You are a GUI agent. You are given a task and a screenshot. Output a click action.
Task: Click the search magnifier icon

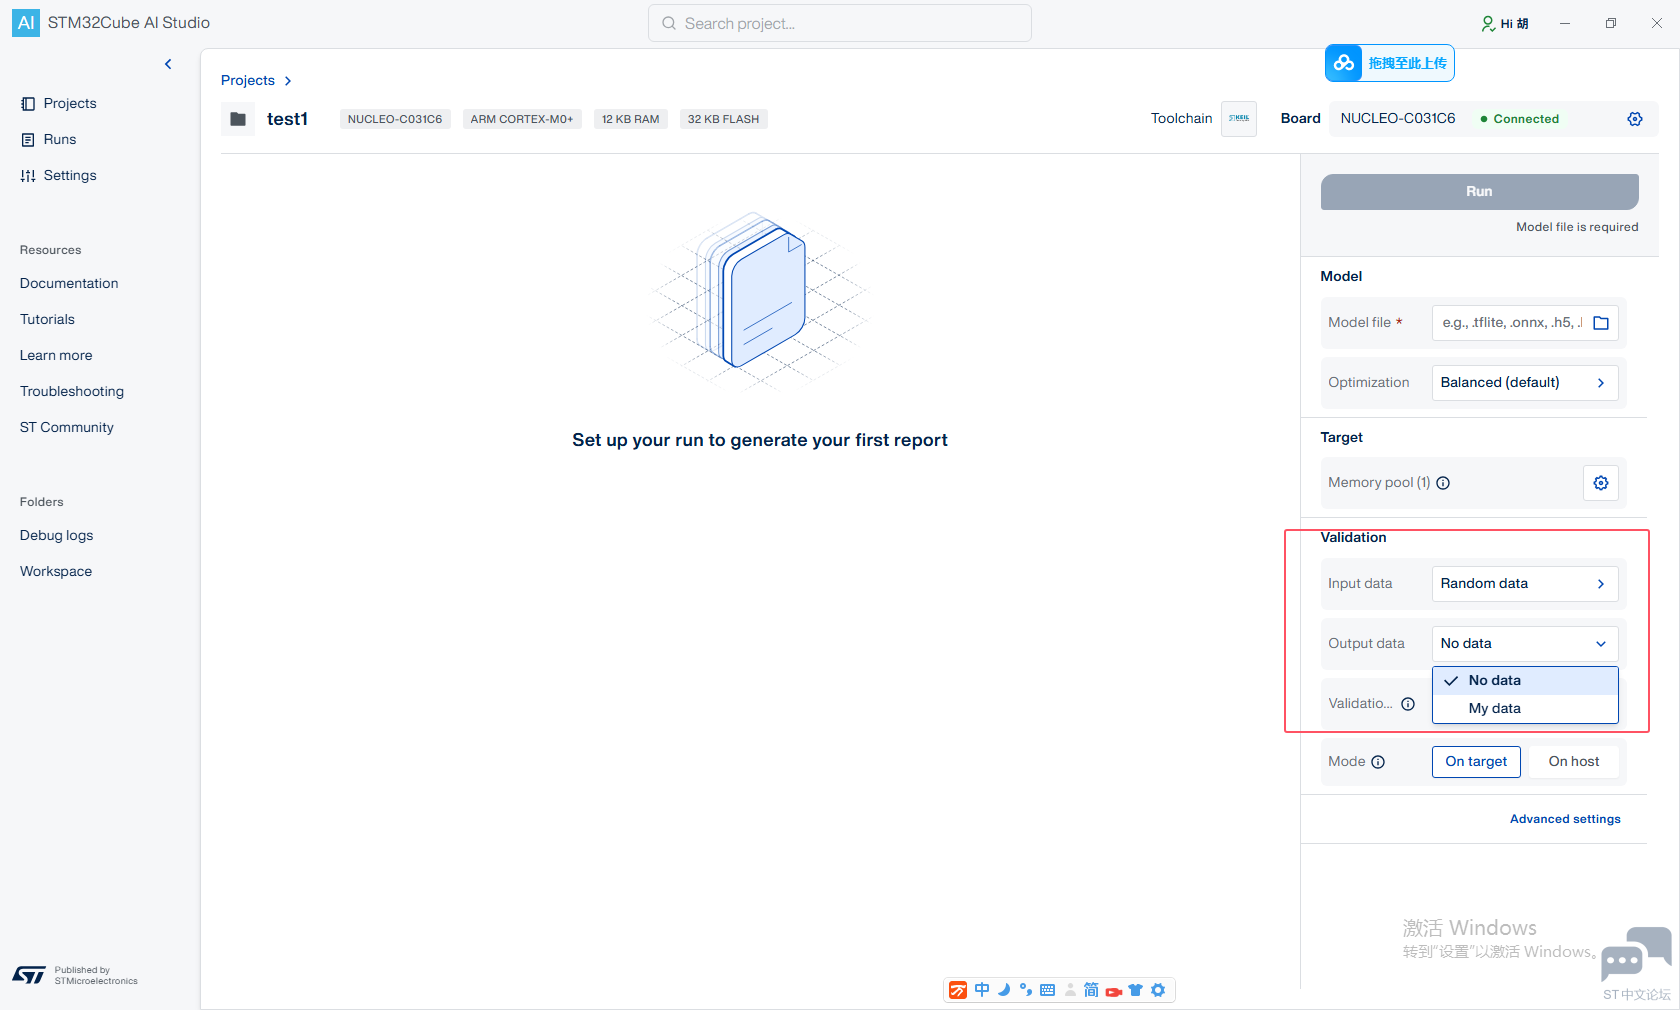669,23
